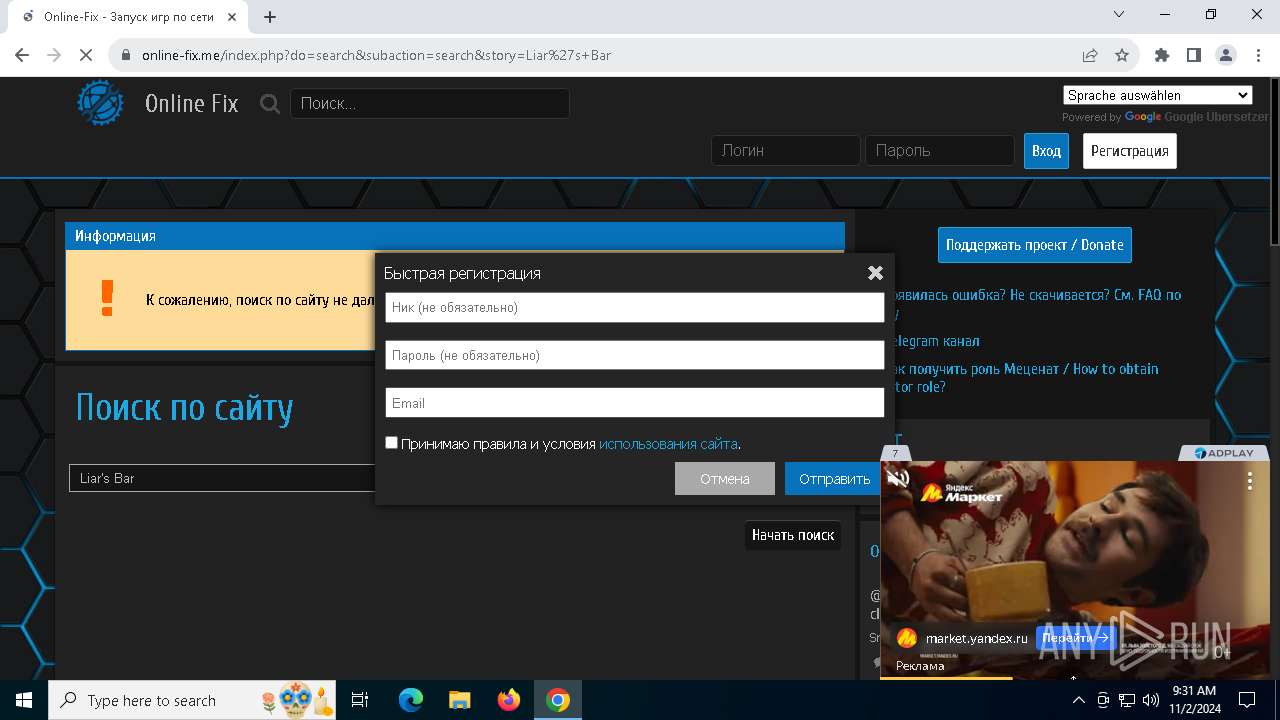Click the Liar's Bar search field

click(x=222, y=478)
